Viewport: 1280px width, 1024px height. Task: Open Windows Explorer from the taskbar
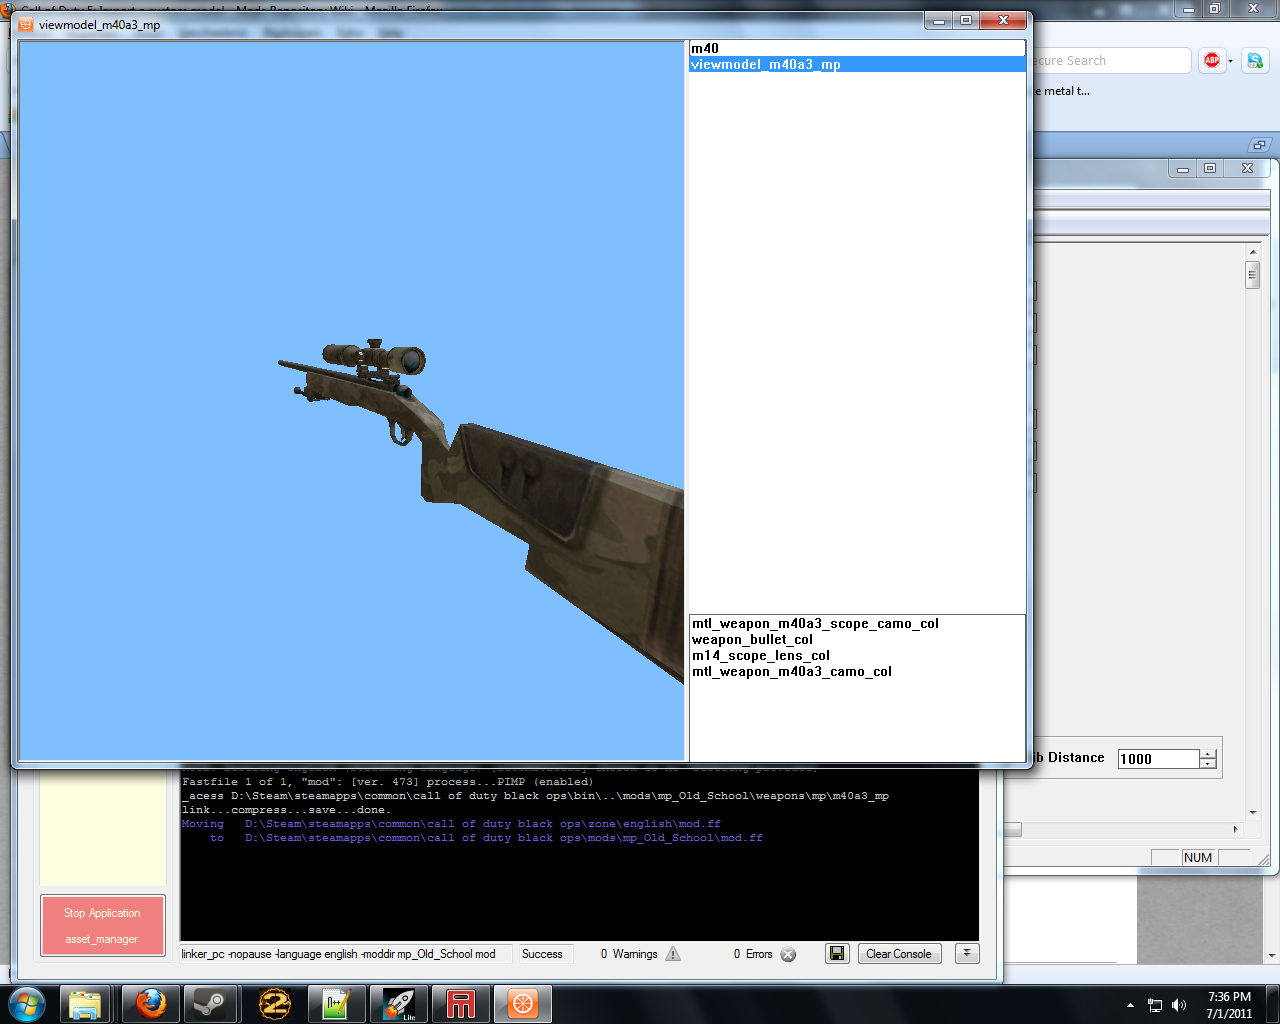[x=85, y=1003]
